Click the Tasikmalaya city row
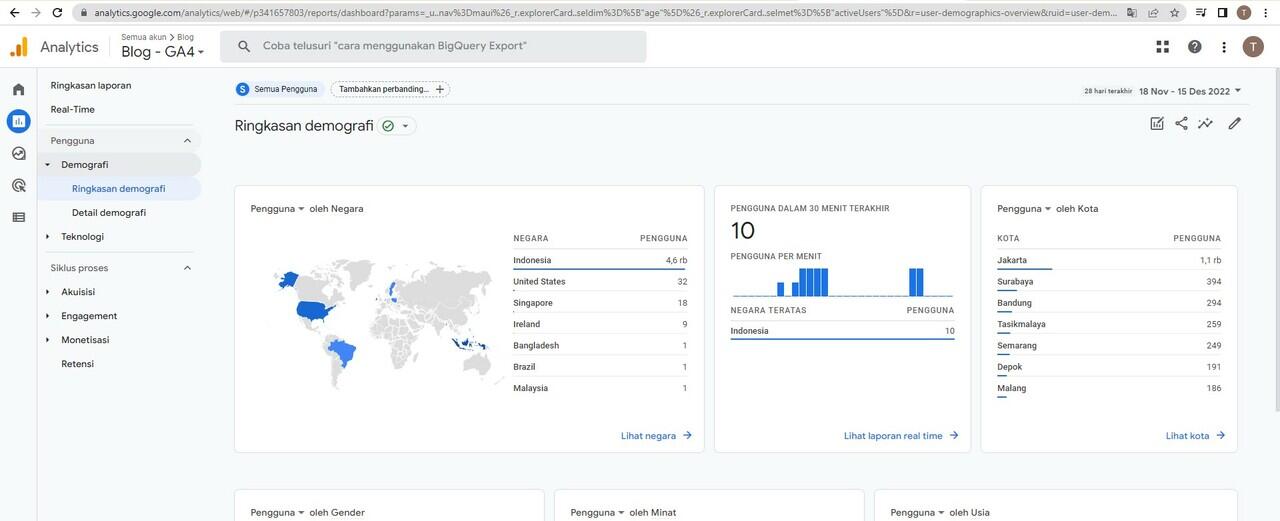This screenshot has height=521, width=1280. point(1109,324)
